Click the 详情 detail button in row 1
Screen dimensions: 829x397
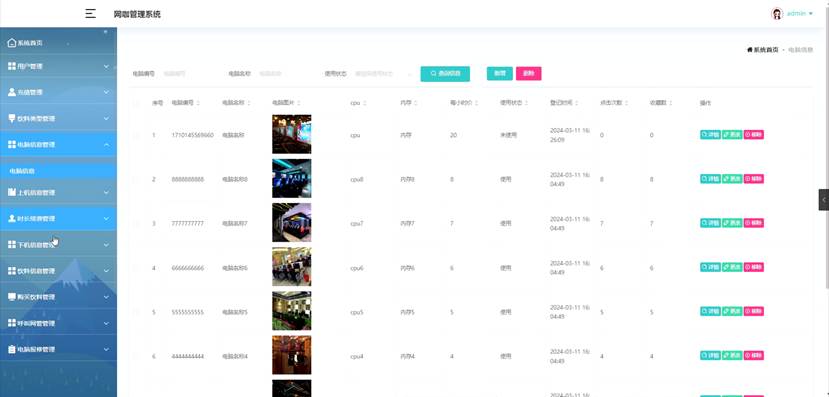click(711, 135)
